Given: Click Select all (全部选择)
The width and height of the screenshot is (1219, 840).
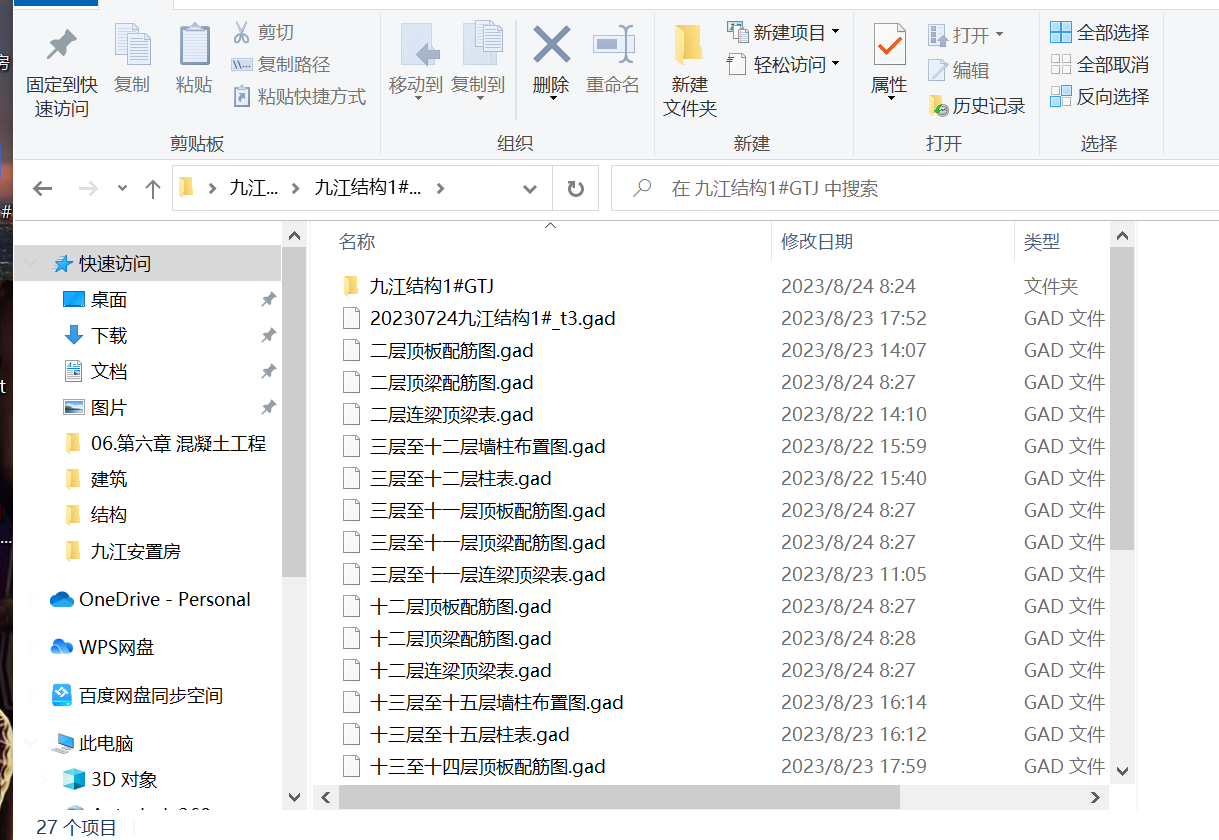Looking at the screenshot, I should [1099, 33].
